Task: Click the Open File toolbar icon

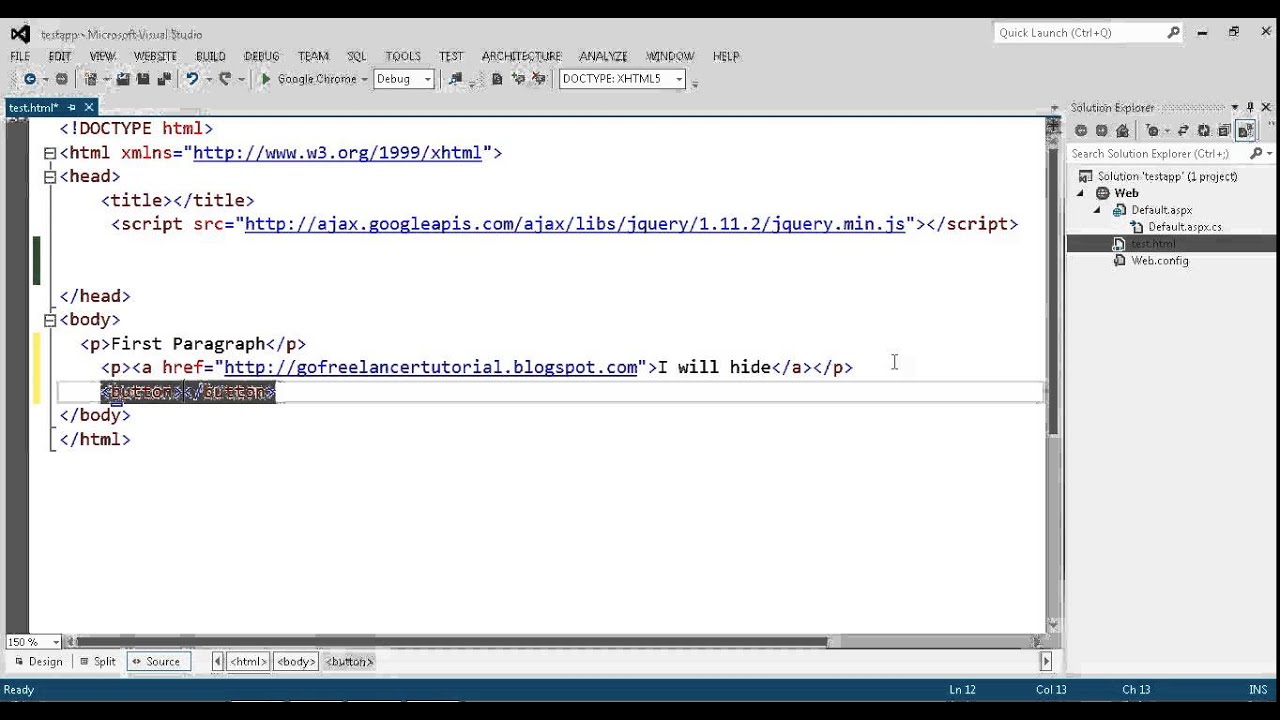Action: point(123,79)
